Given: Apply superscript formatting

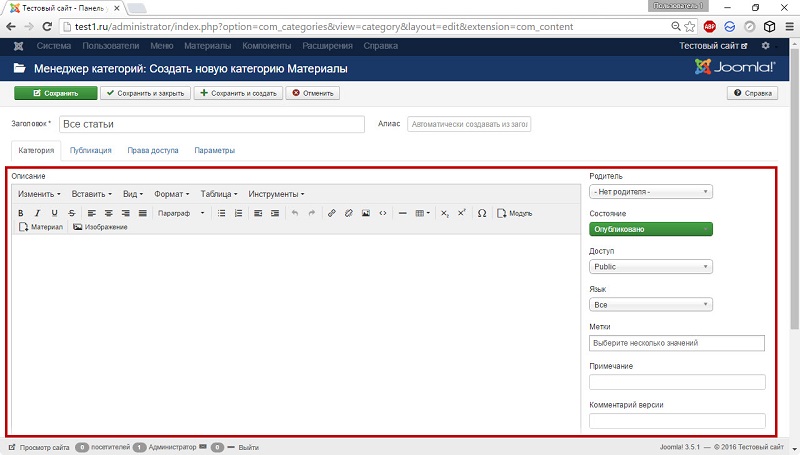Looking at the screenshot, I should point(462,213).
